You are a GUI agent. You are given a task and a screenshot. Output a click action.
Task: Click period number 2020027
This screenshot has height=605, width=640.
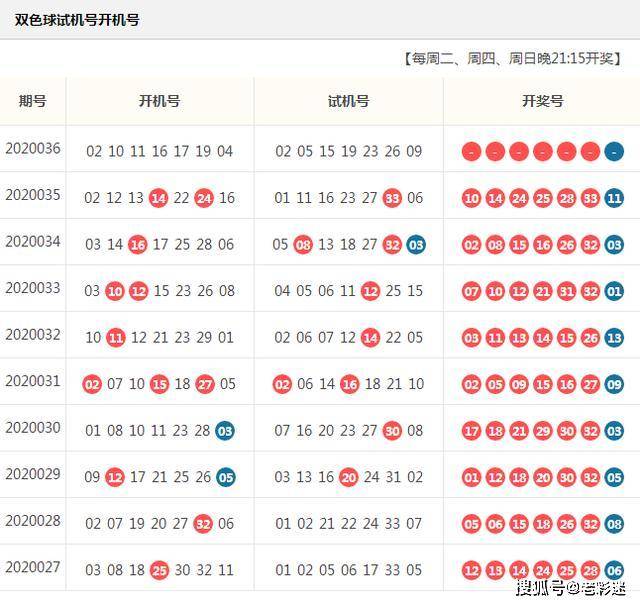point(33,567)
